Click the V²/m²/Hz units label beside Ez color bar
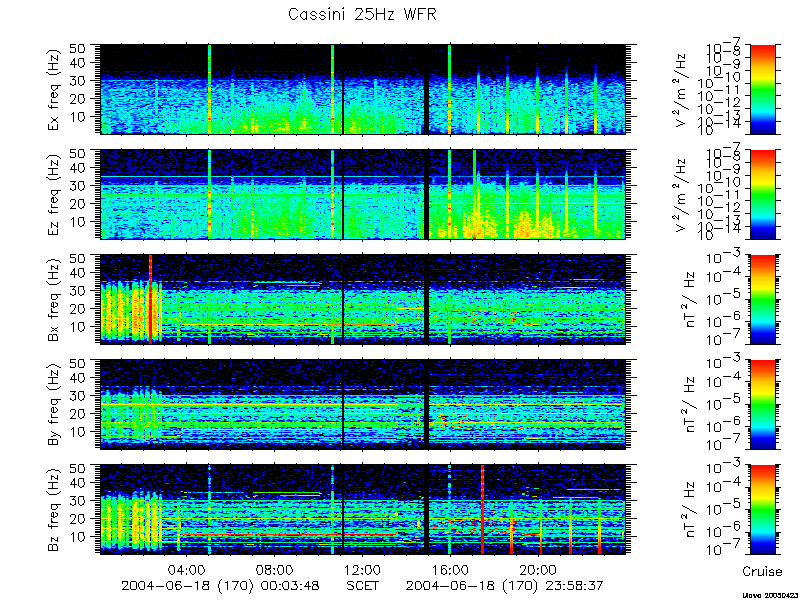 click(x=682, y=194)
